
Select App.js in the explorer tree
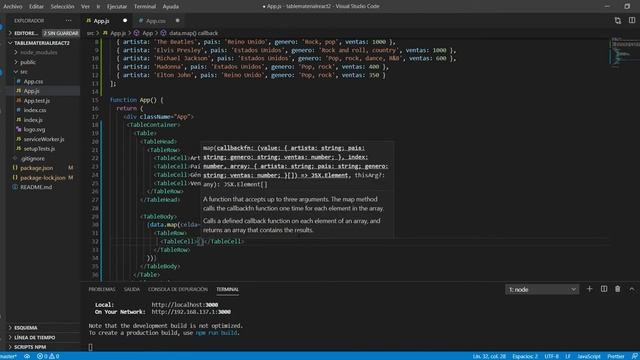click(x=31, y=91)
